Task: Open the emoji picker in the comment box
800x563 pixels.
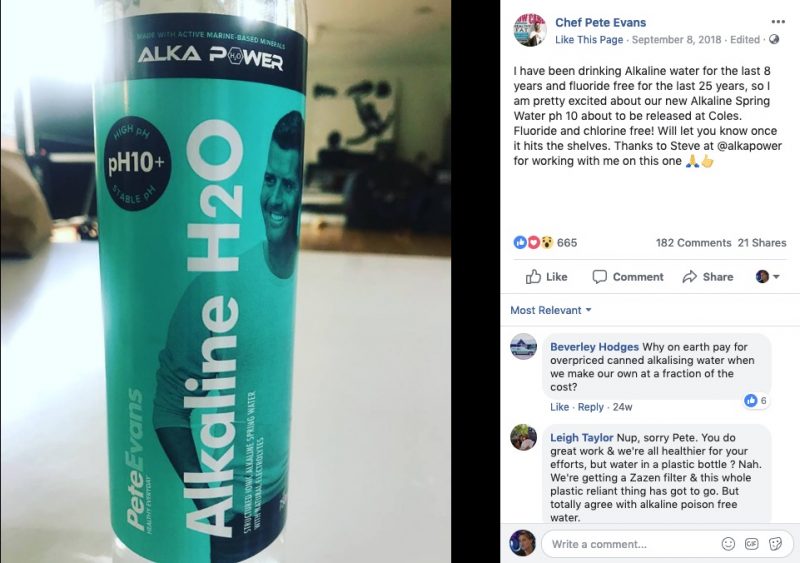Action: pos(728,544)
